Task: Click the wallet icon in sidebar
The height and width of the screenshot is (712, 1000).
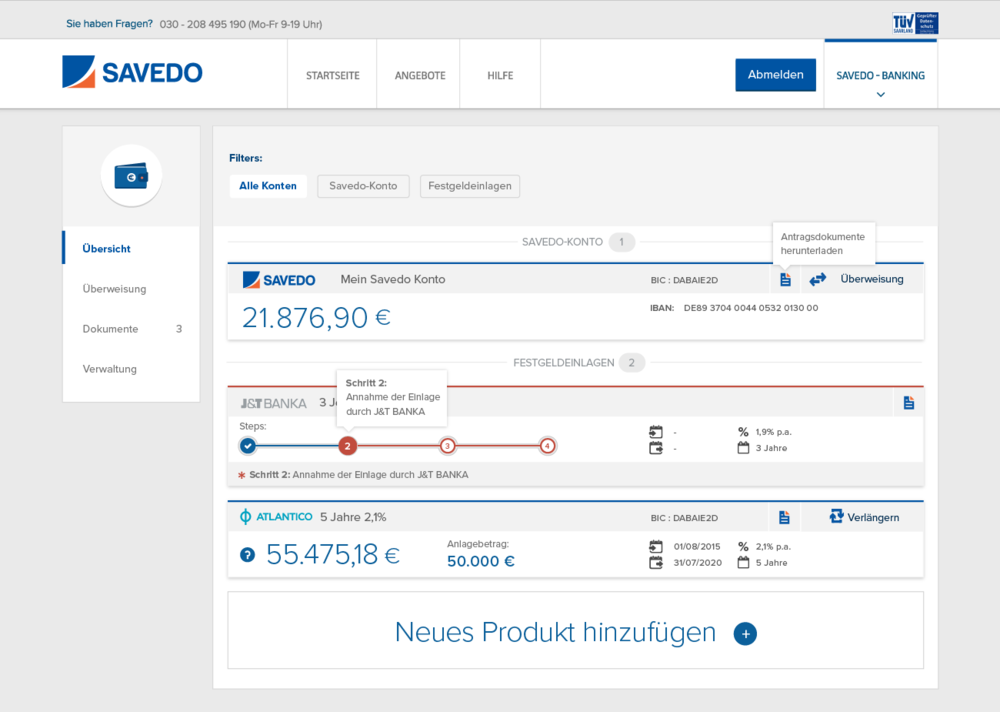Action: point(131,176)
